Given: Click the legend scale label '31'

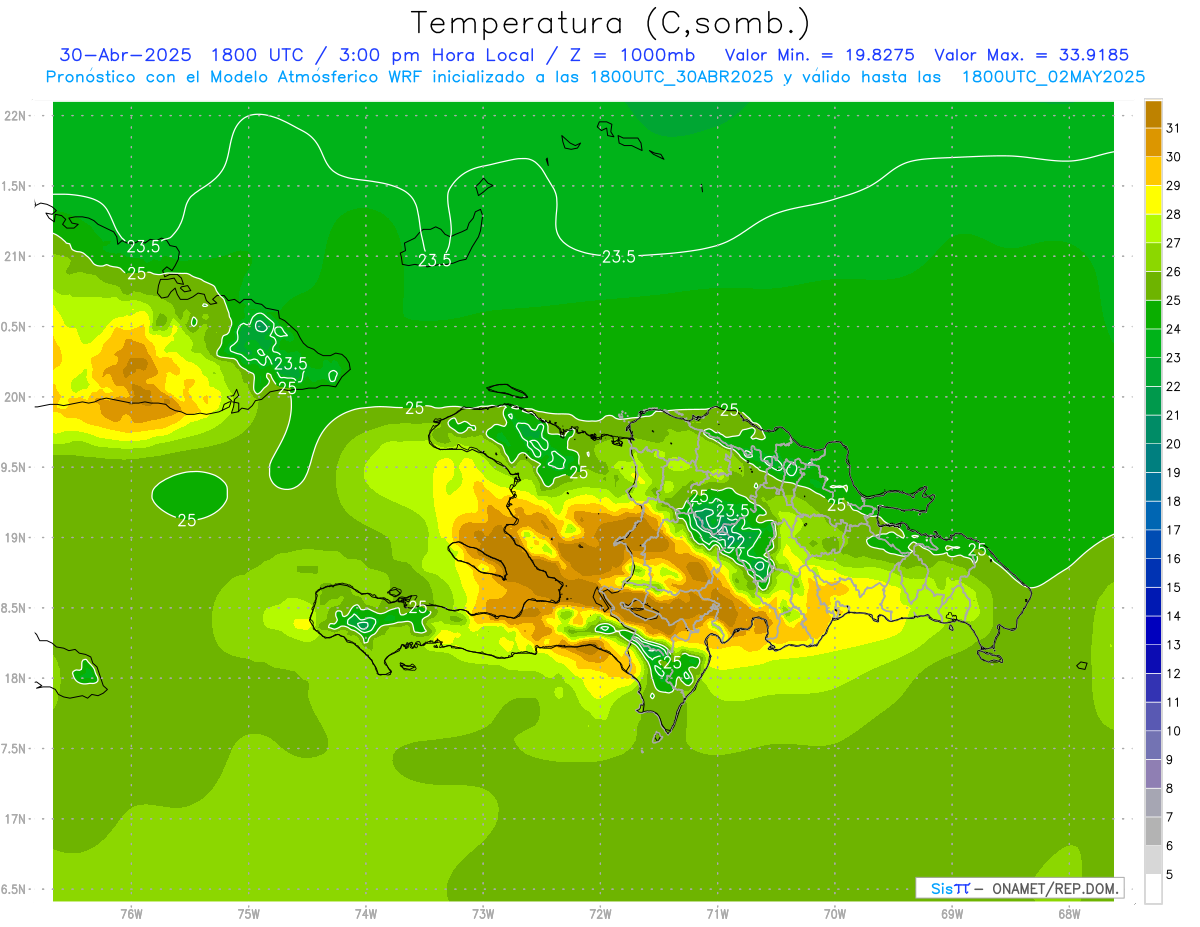Looking at the screenshot, I should (x=1174, y=128).
